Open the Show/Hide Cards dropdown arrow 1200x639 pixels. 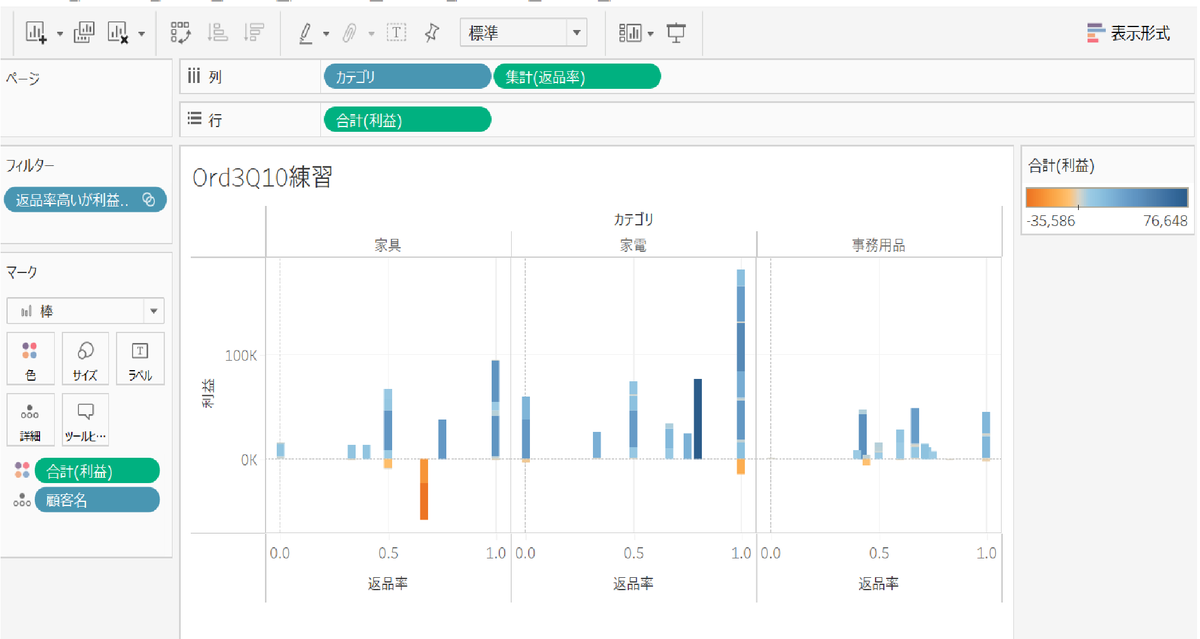651,34
